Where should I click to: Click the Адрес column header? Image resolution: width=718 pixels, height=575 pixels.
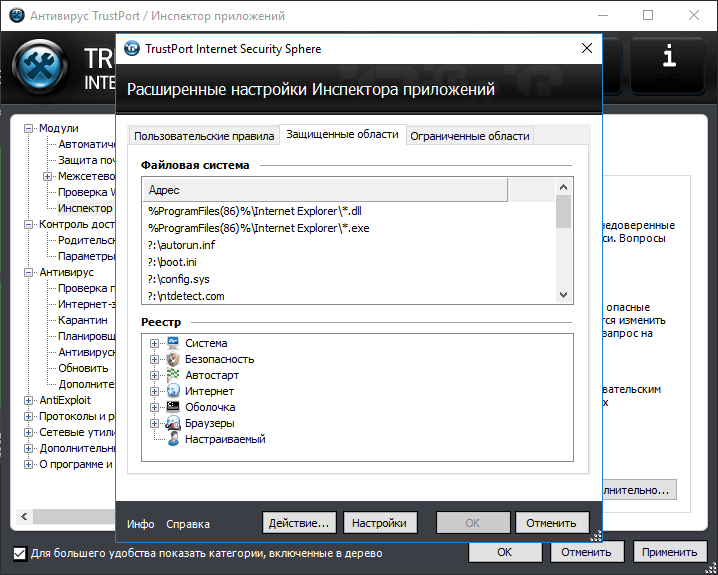point(325,190)
